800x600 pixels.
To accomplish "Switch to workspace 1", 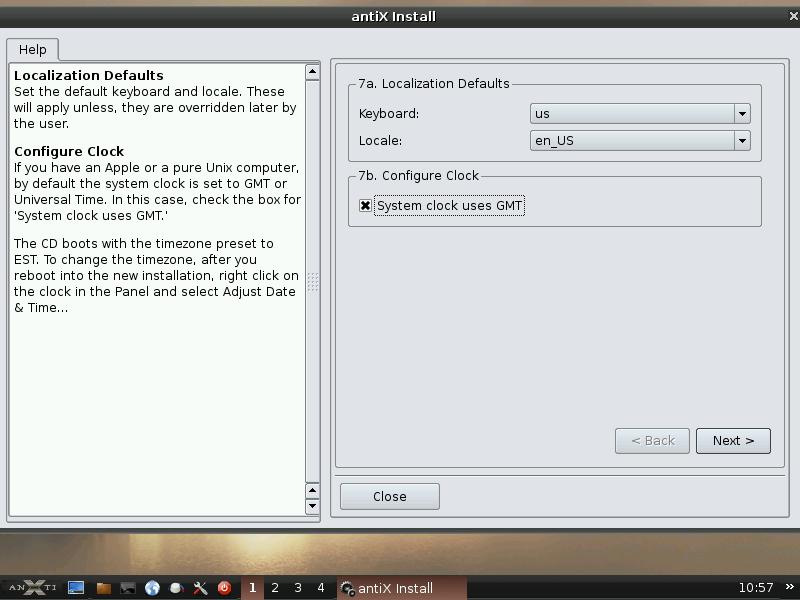I will [252, 588].
